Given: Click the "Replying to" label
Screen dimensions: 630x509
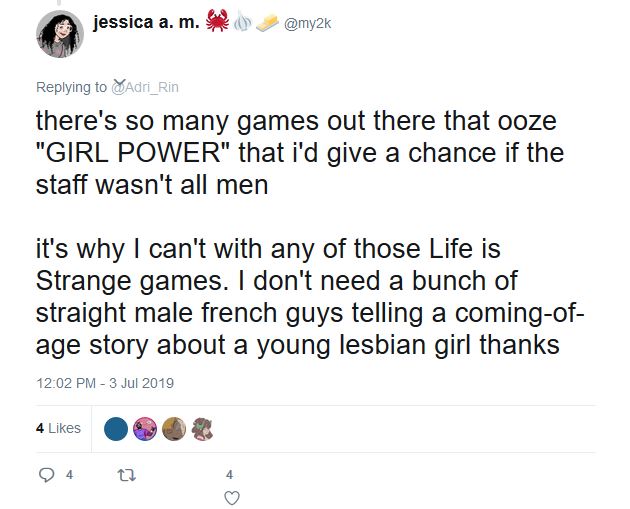Looking at the screenshot, I should [69, 88].
